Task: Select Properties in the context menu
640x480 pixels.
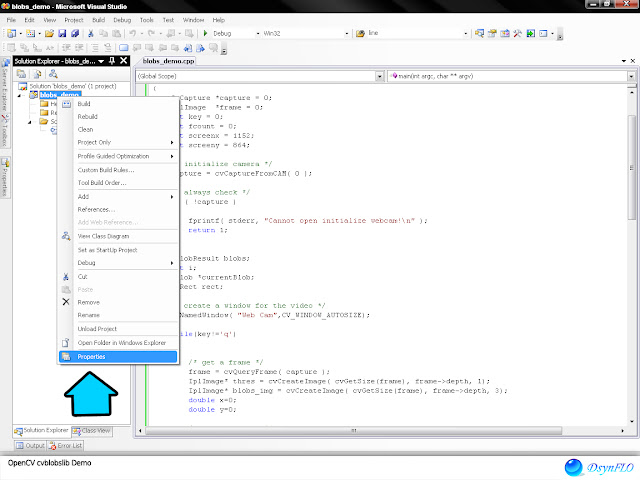Action: pos(118,357)
